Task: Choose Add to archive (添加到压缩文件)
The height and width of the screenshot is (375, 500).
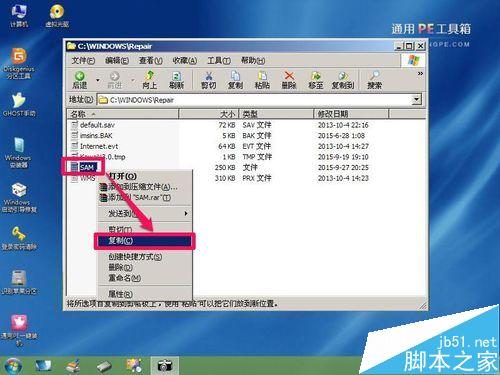Action: pyautogui.click(x=145, y=187)
